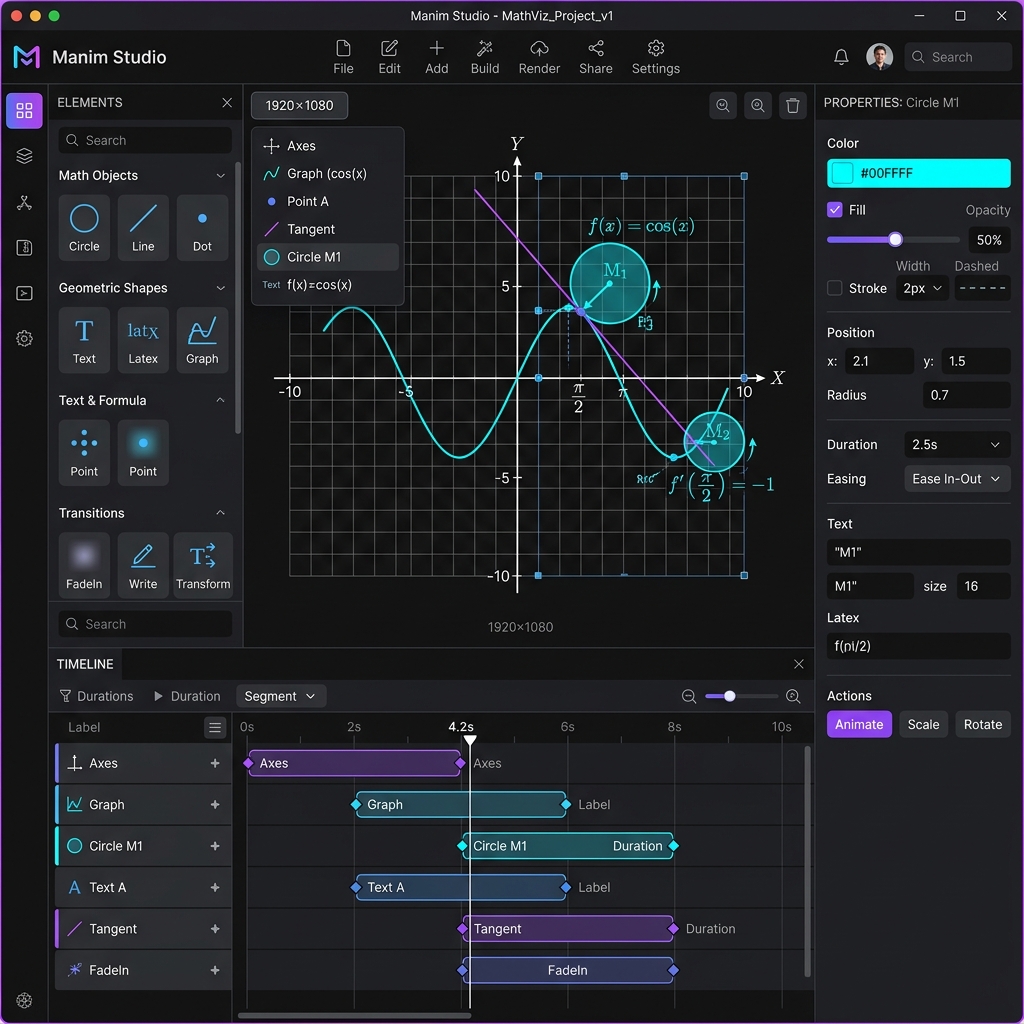
Task: Choose the Transform transition
Action: 203,565
